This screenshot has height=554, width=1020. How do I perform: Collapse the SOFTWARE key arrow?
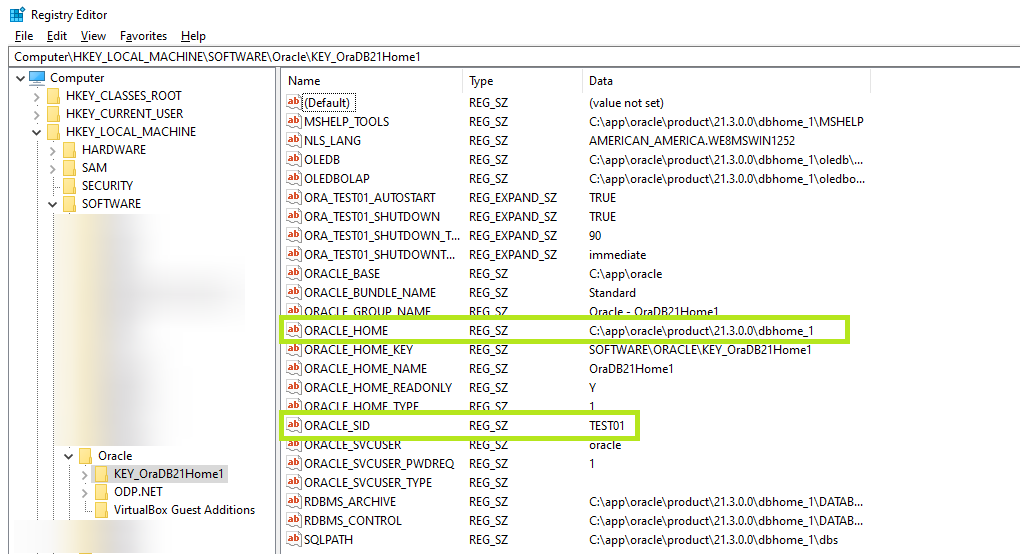tap(53, 204)
